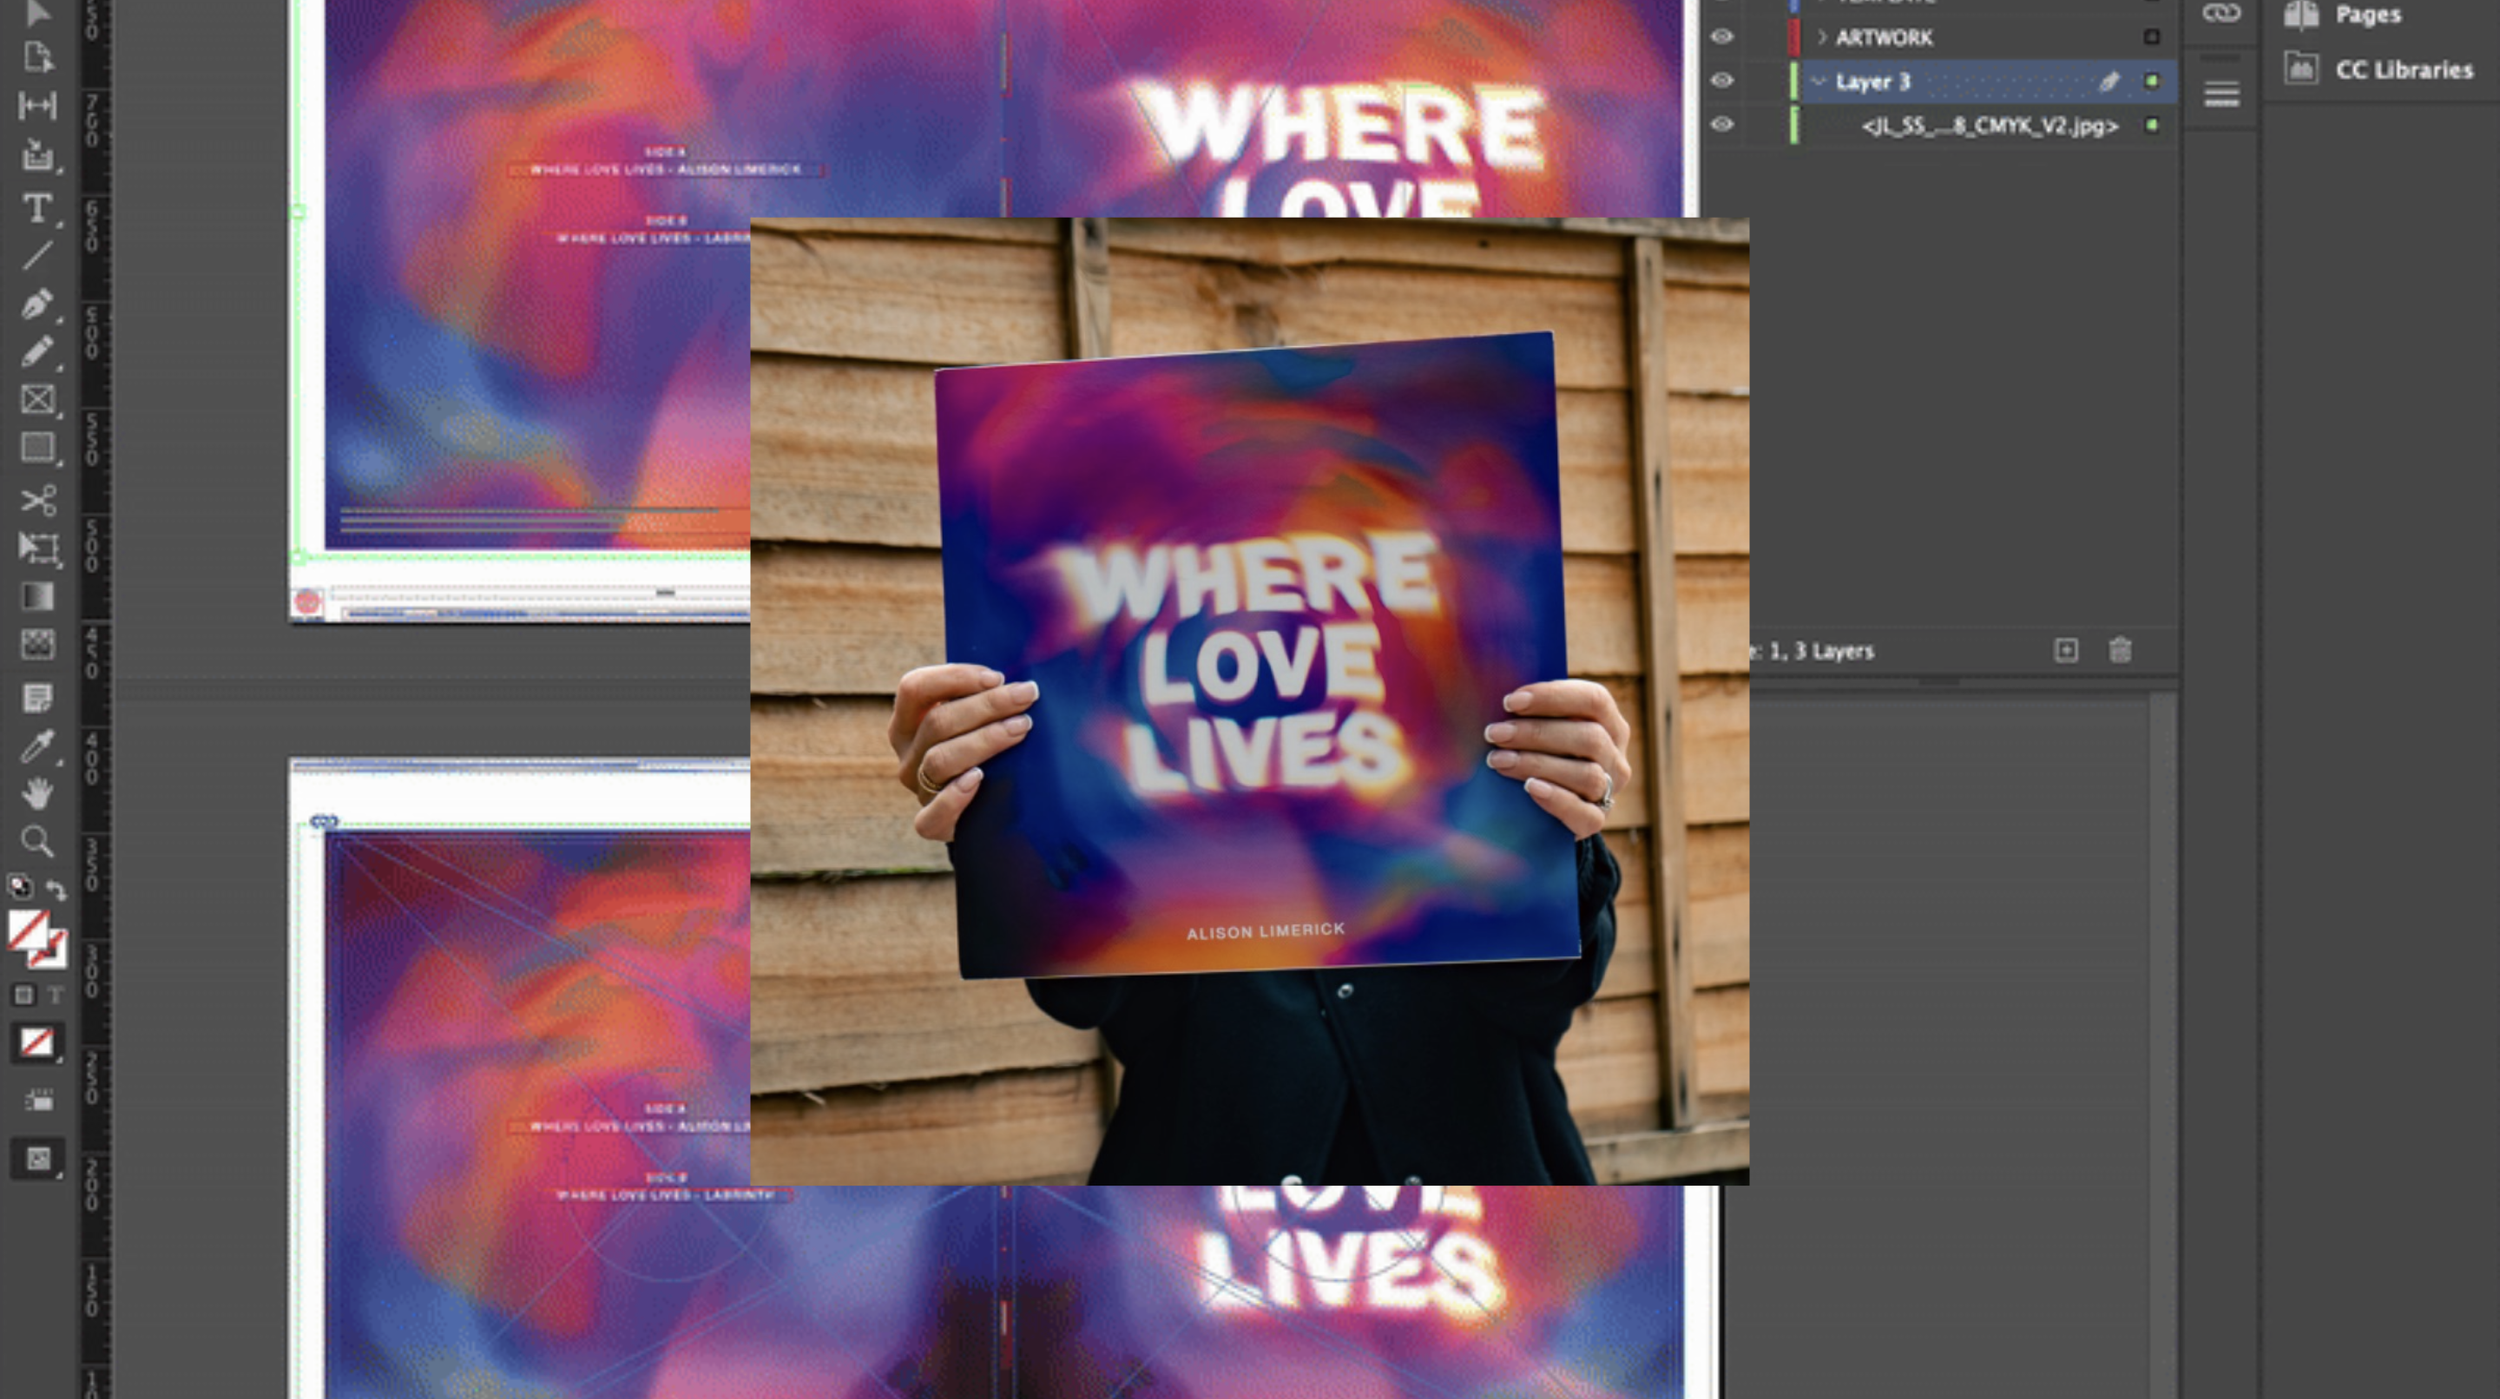Select the Gap tool
Viewport: 2500px width, 1399px height.
(38, 105)
